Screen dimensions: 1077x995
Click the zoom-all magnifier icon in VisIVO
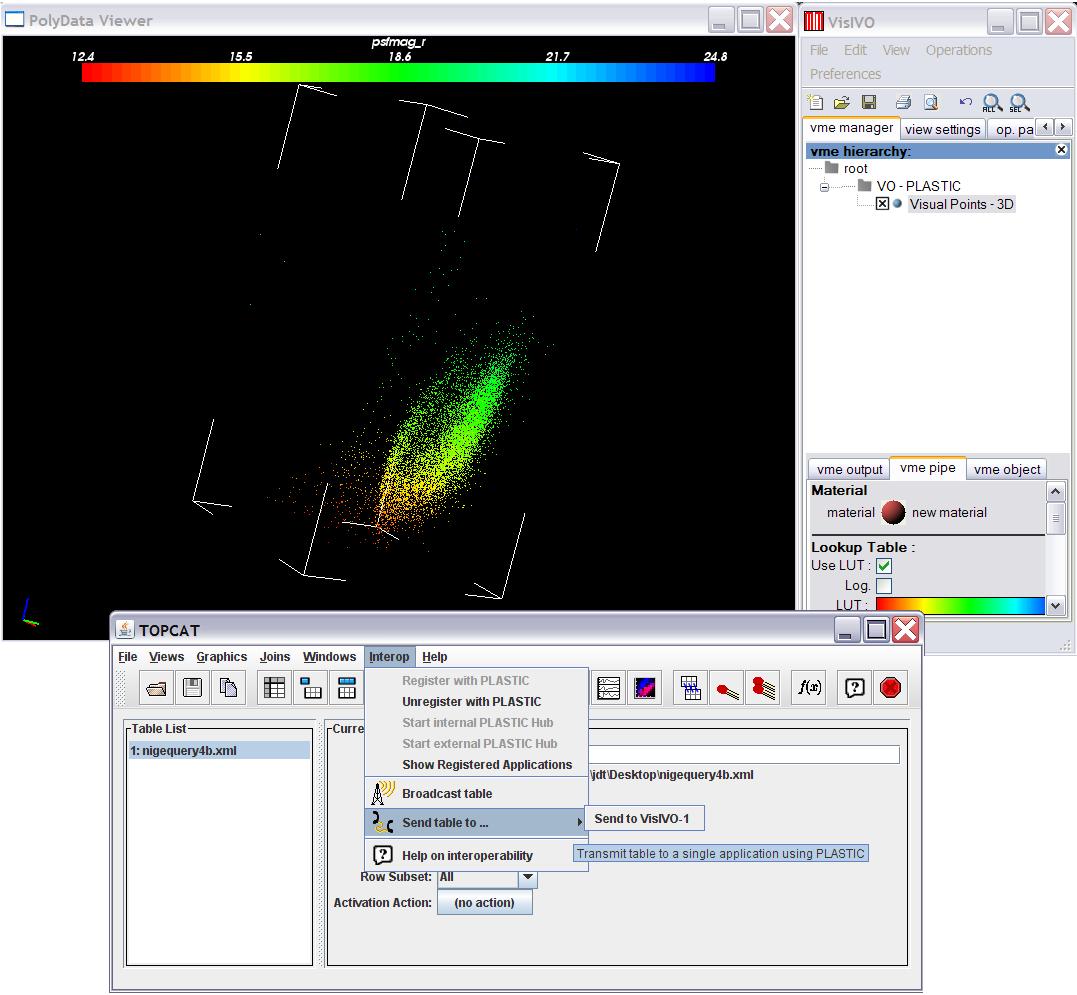[992, 102]
